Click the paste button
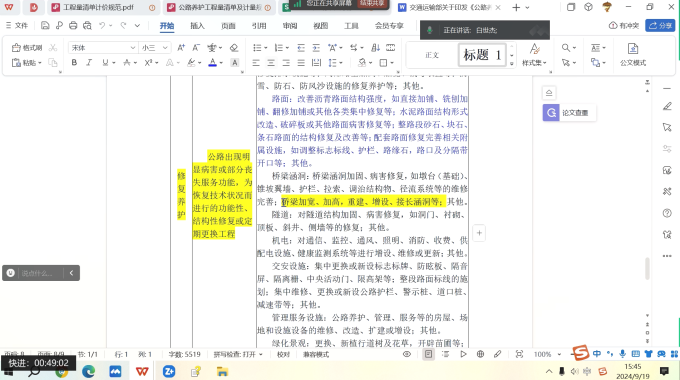680x380 pixels. click(26, 62)
